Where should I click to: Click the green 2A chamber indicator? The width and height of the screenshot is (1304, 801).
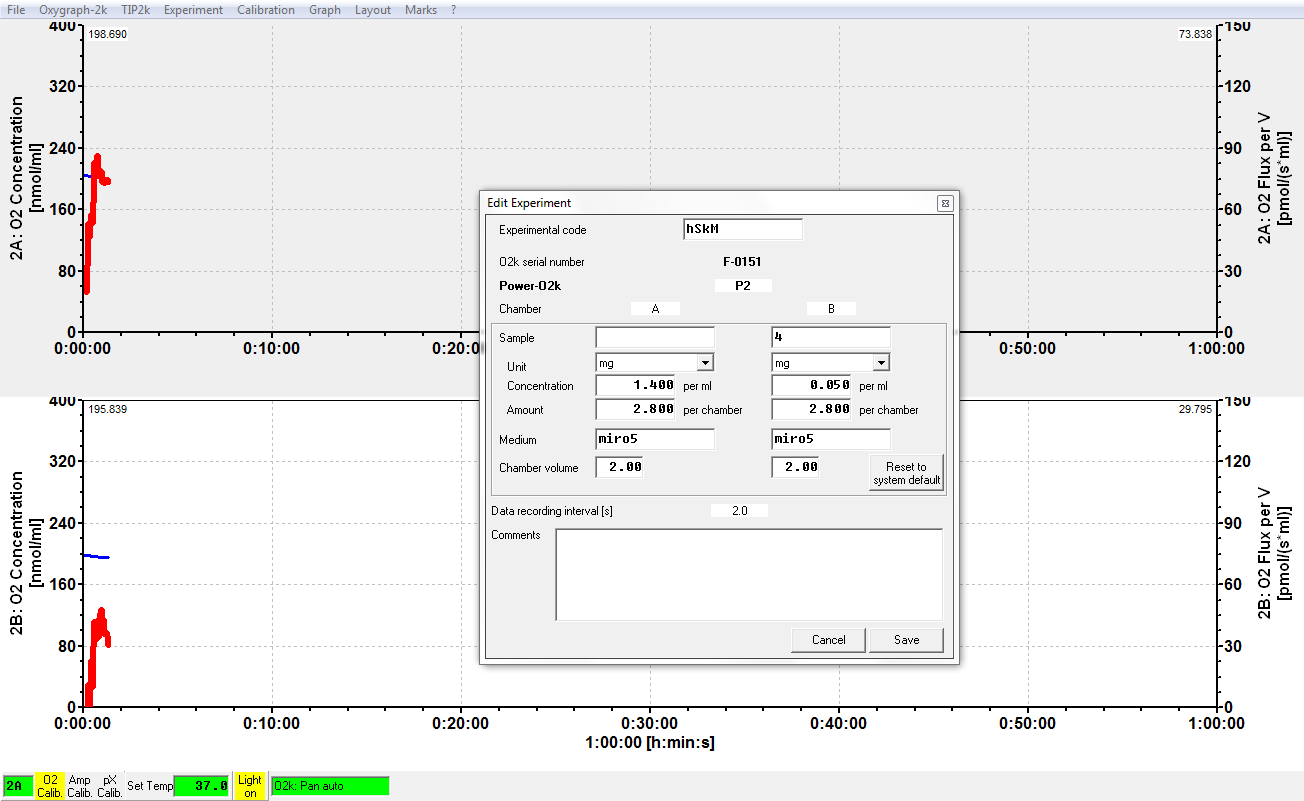coord(17,786)
